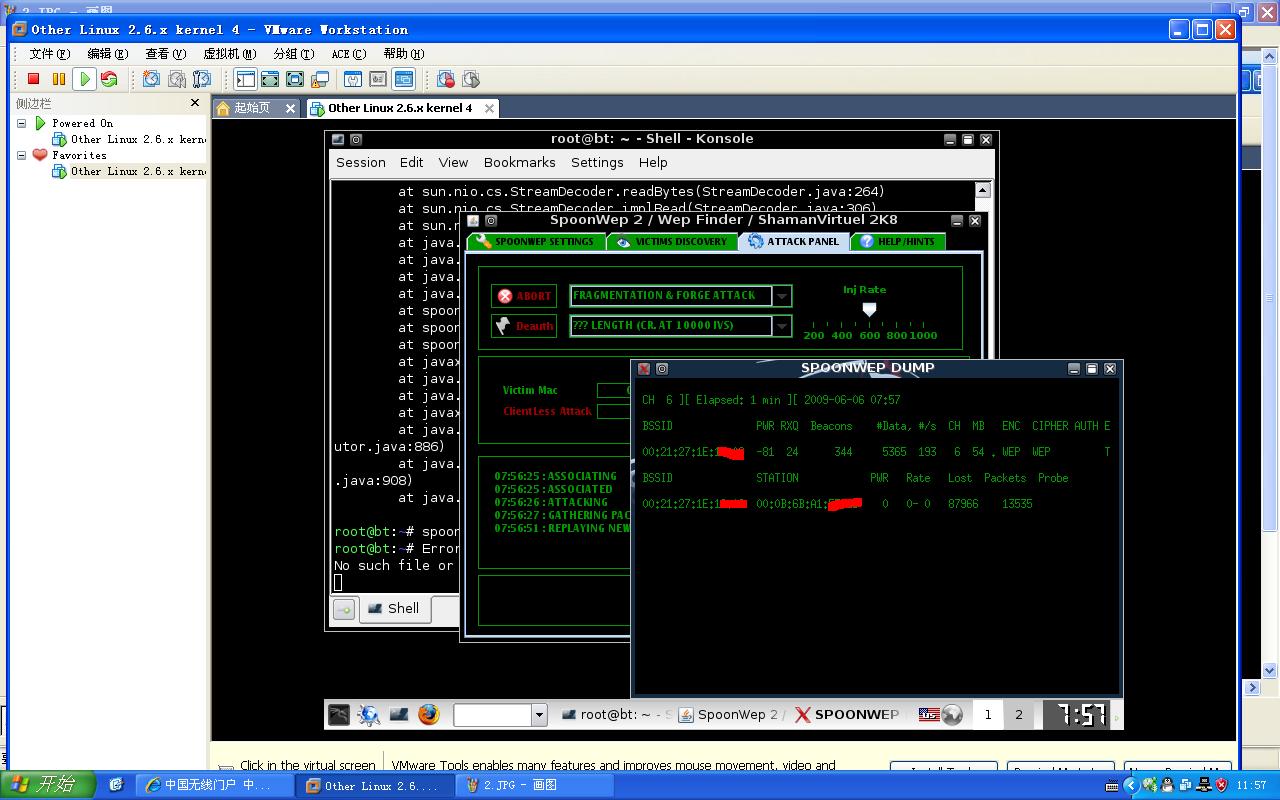Close the sidebar panel with X
1280x800 pixels.
tap(195, 102)
